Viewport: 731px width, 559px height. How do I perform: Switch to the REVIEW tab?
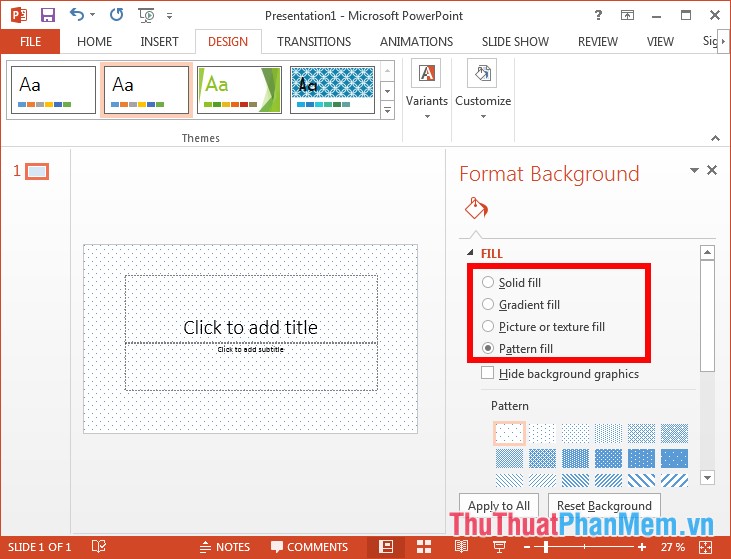coord(598,41)
